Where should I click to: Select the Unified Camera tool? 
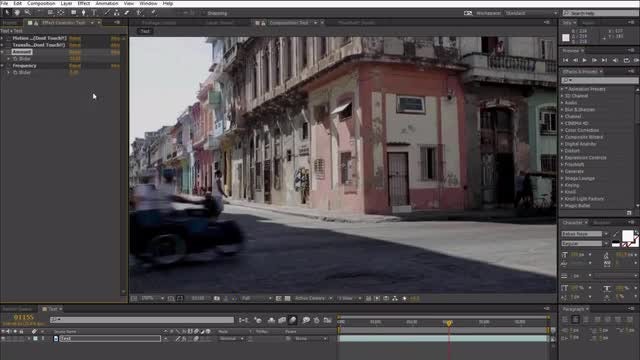point(50,13)
